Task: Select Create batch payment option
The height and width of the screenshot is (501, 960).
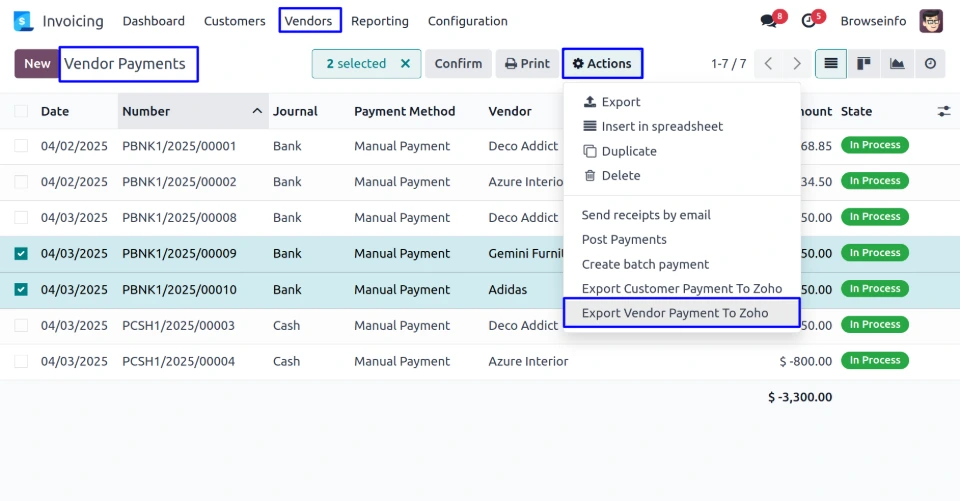Action: coord(645,264)
